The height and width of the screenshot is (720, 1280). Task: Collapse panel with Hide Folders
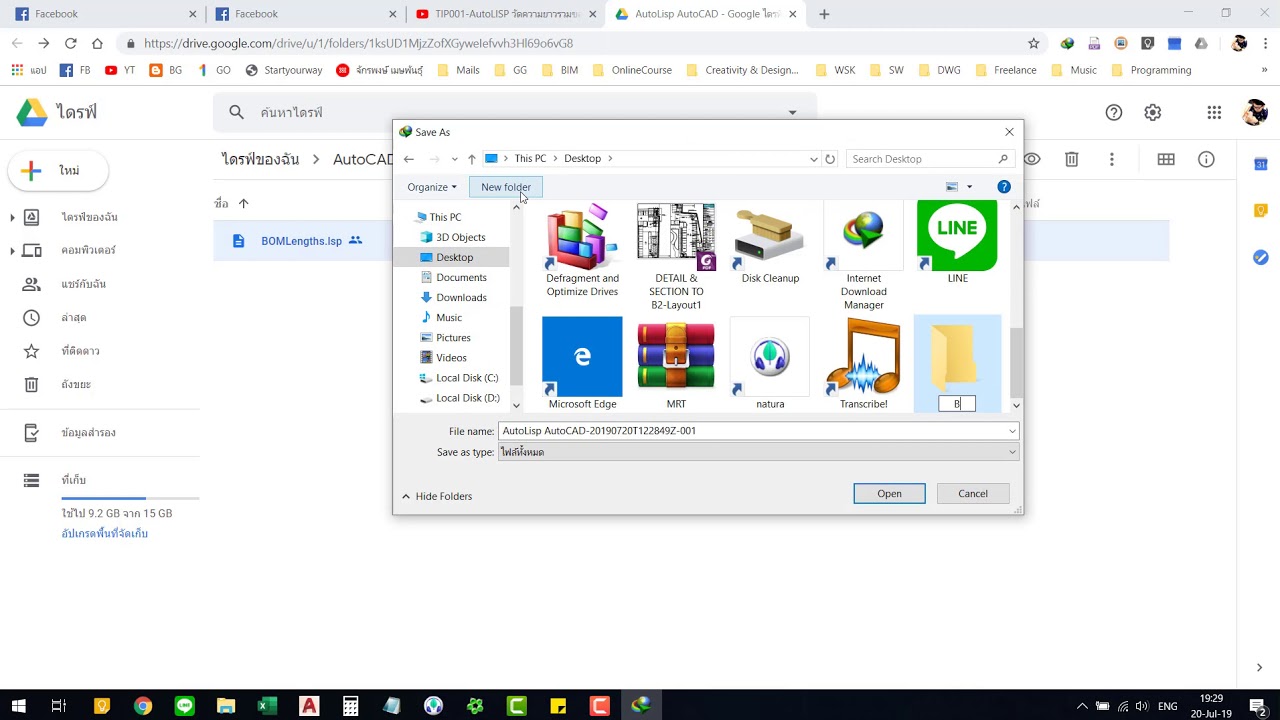(x=437, y=496)
